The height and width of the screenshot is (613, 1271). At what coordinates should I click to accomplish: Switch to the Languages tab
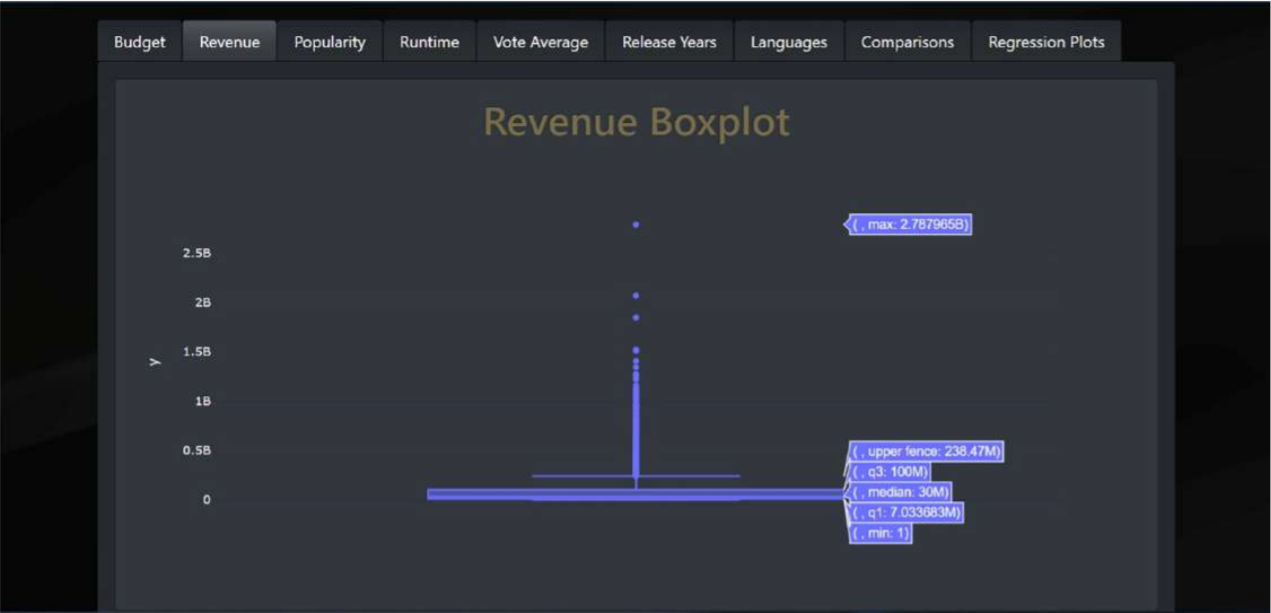point(789,42)
